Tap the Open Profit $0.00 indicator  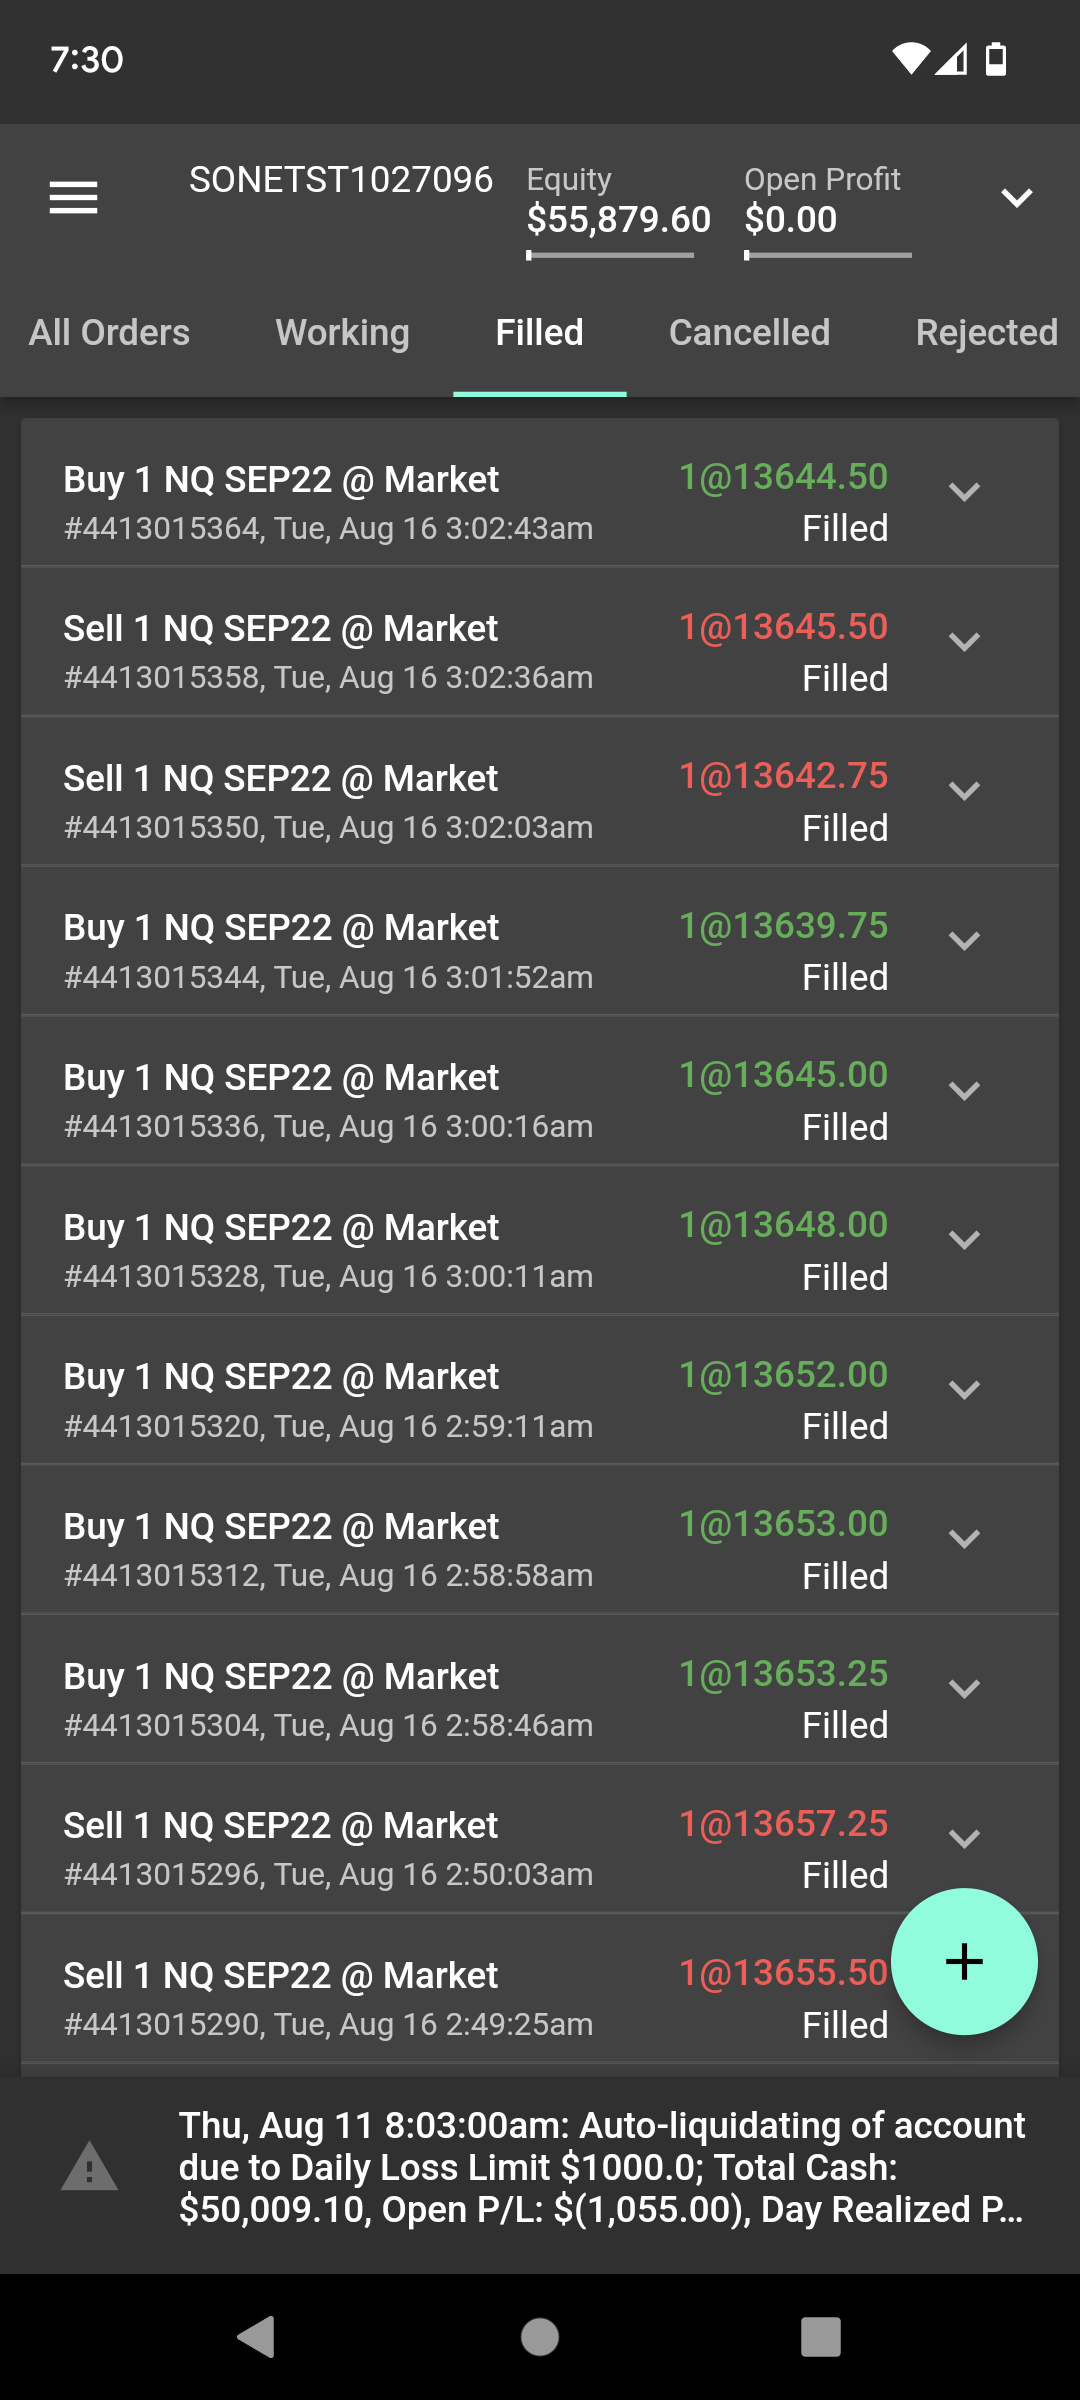click(x=827, y=210)
